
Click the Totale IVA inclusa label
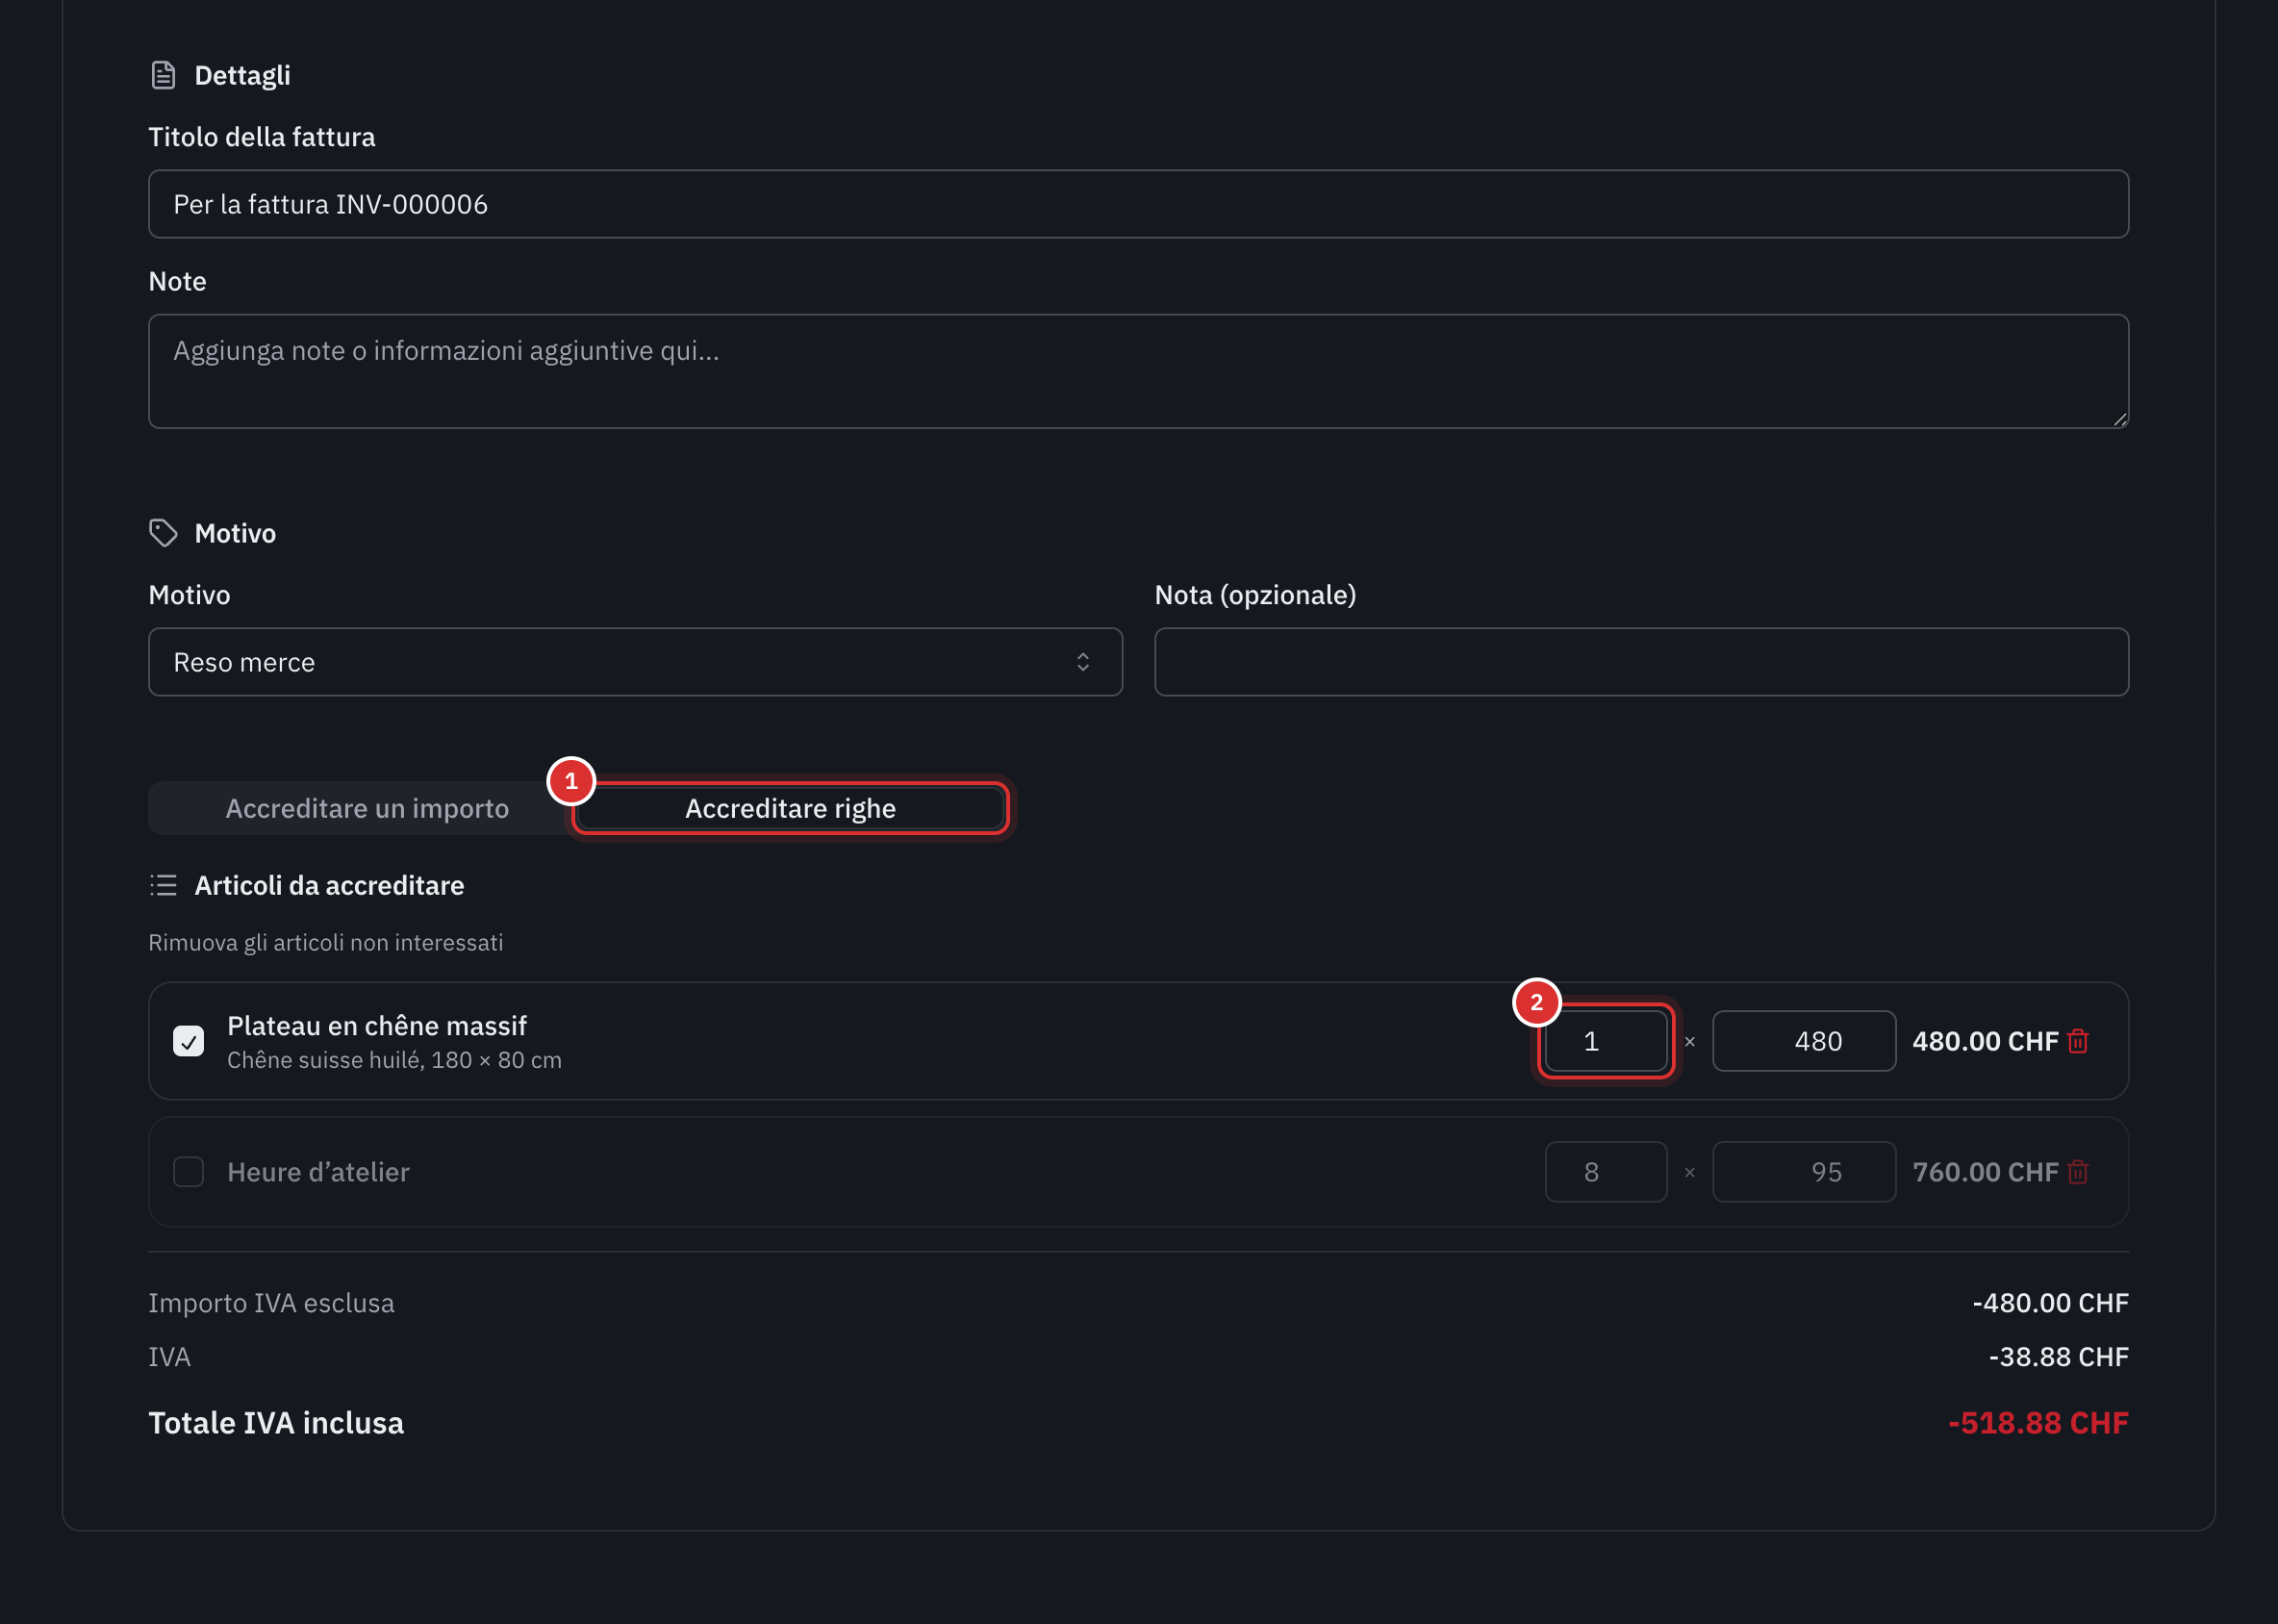click(x=276, y=1423)
